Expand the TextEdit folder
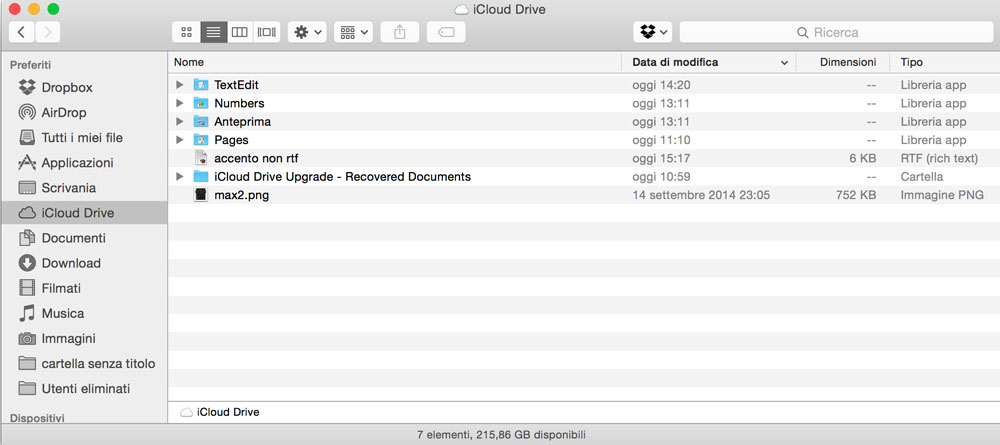The image size is (1000, 445). tap(180, 85)
